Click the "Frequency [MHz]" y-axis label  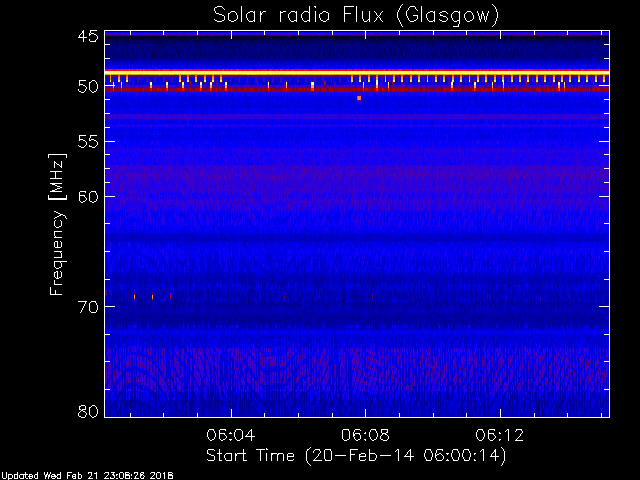[58, 224]
